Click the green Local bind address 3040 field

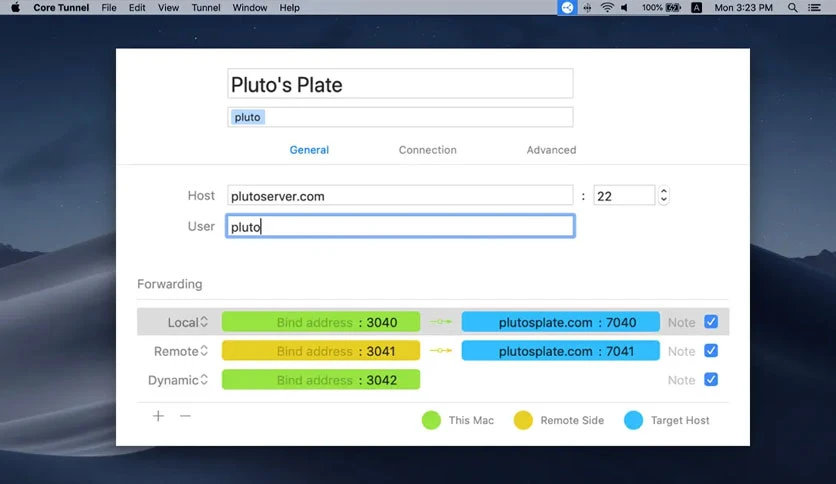321,322
